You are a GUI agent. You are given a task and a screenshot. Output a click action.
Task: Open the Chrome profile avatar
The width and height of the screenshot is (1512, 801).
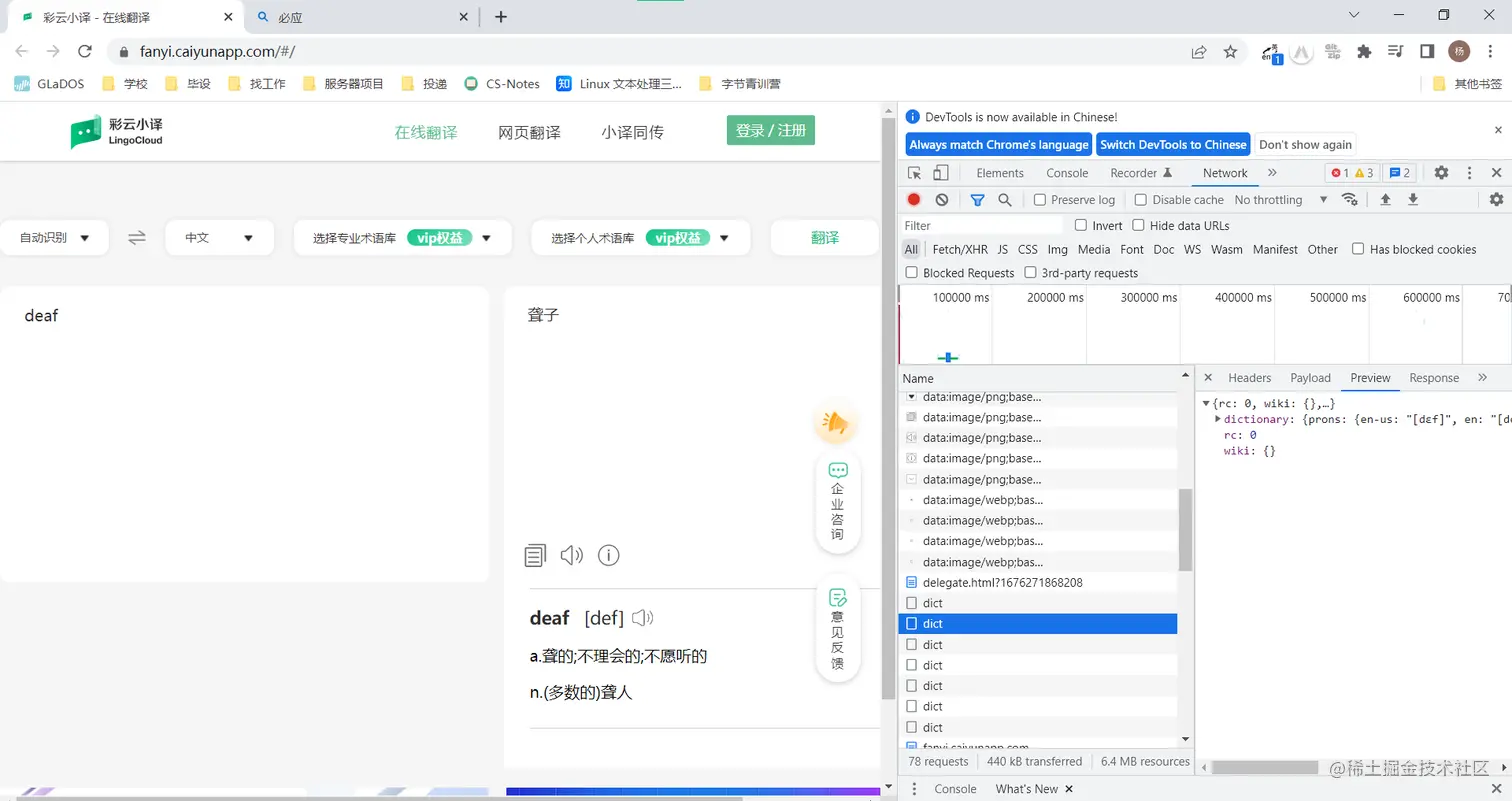(x=1459, y=52)
